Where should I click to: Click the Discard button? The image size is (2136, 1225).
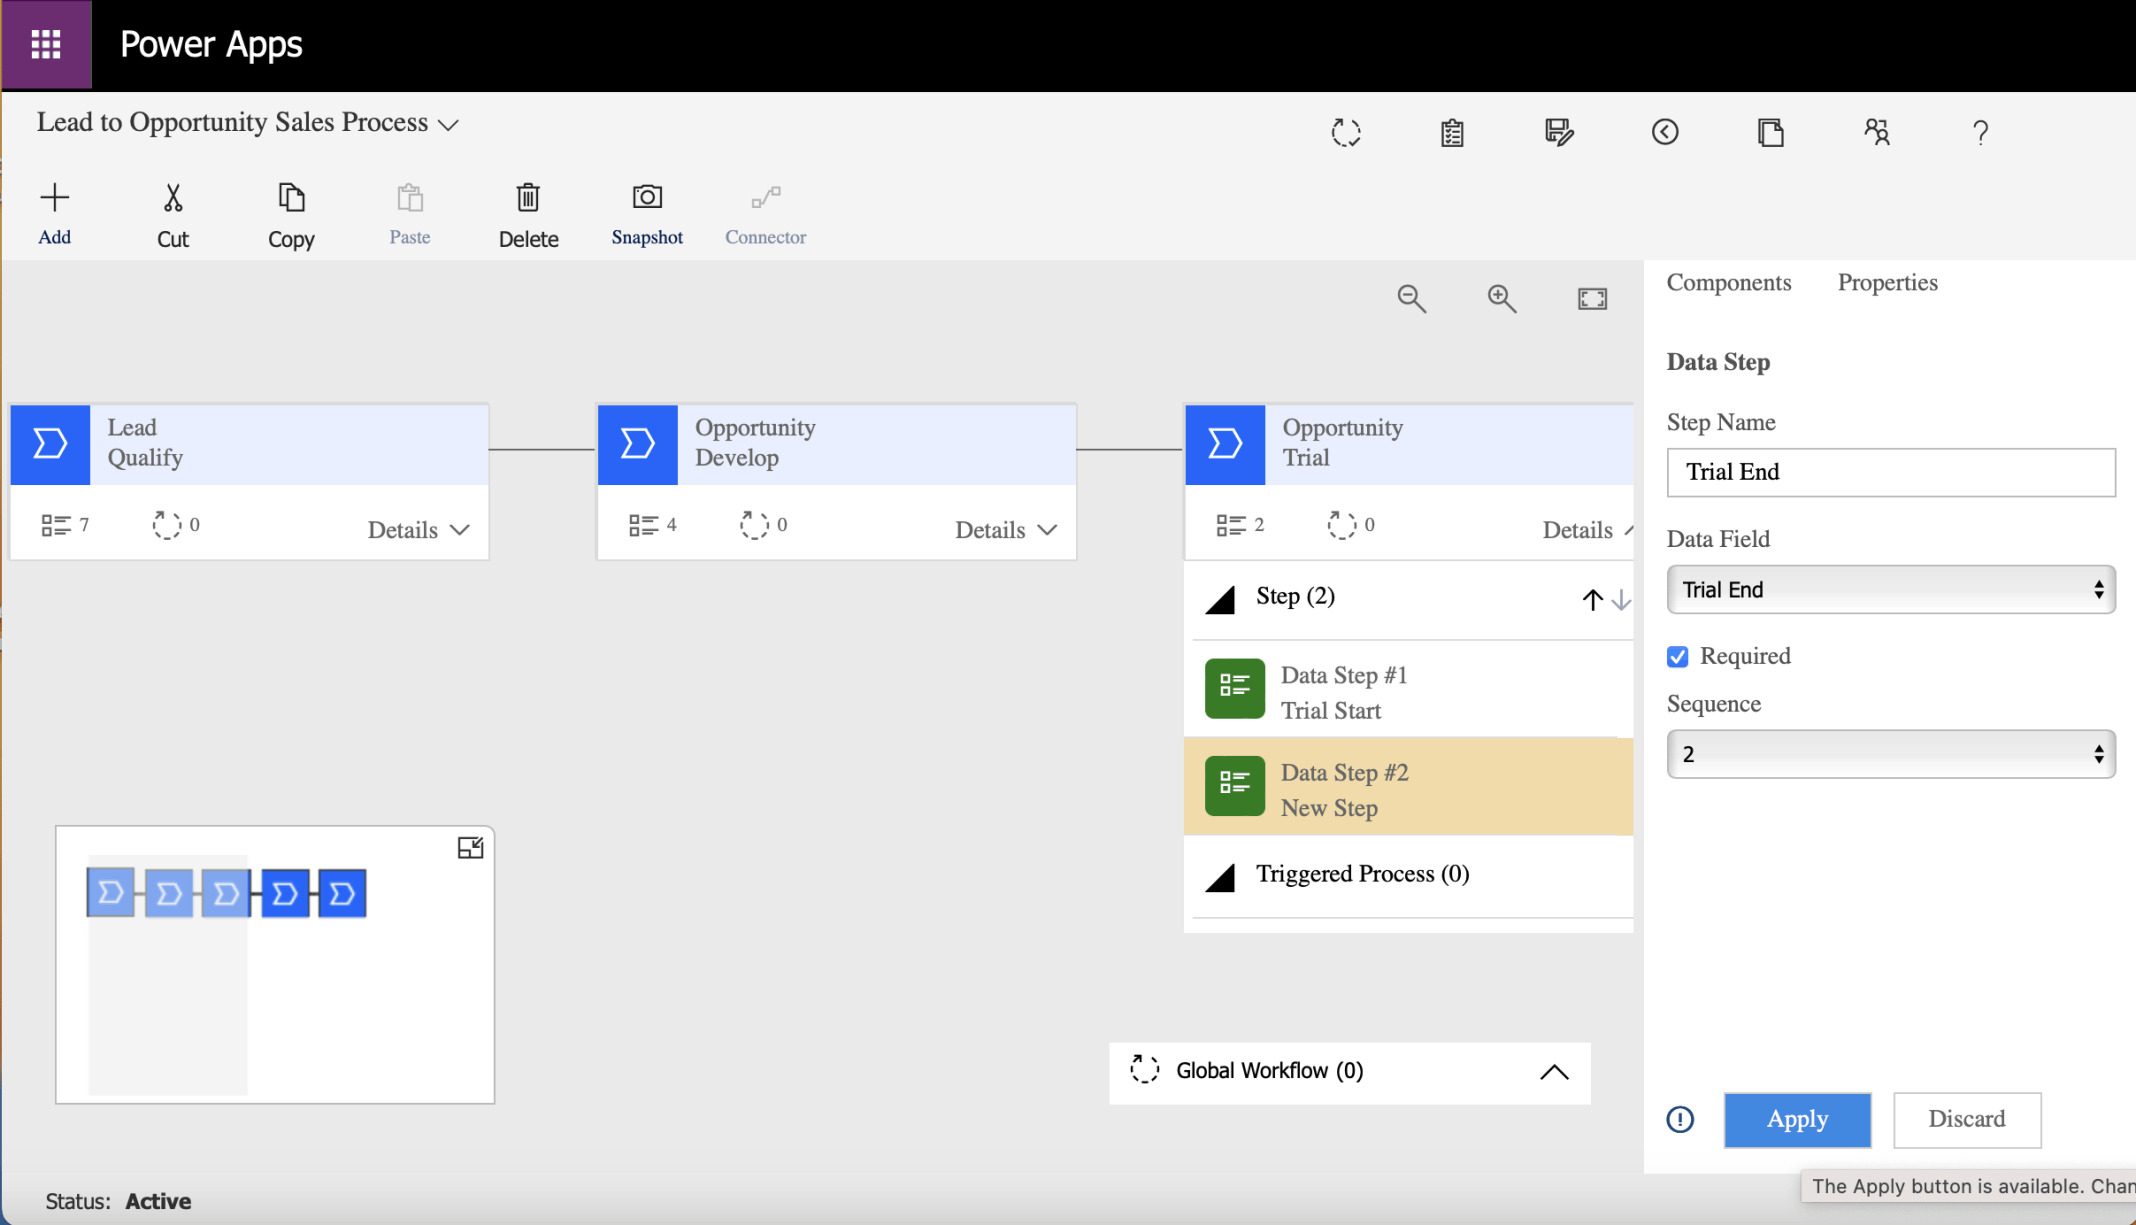(1966, 1119)
